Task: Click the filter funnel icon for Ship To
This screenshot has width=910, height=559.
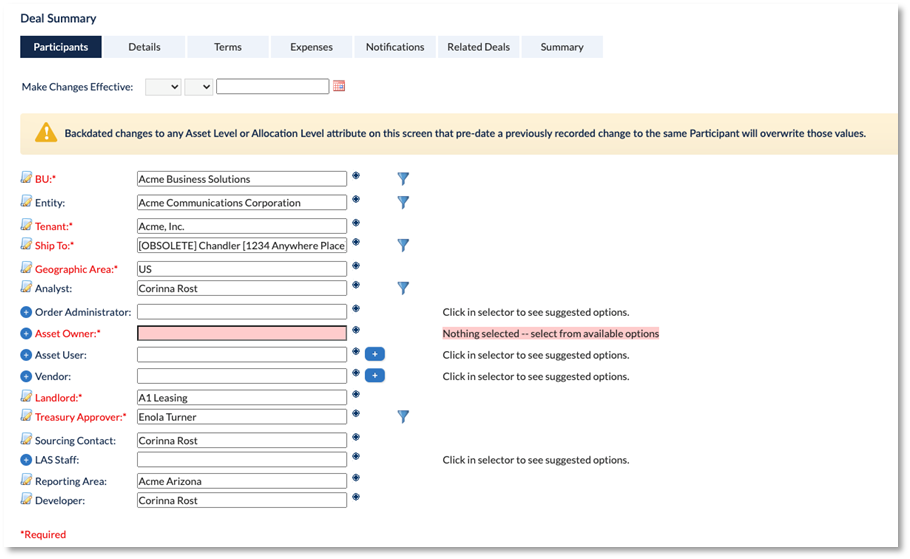Action: pos(403,246)
